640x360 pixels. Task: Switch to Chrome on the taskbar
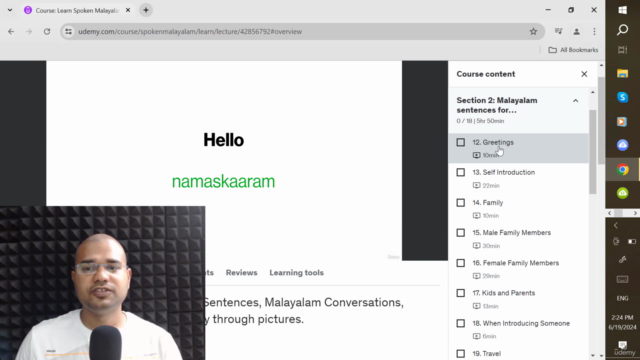click(x=622, y=169)
